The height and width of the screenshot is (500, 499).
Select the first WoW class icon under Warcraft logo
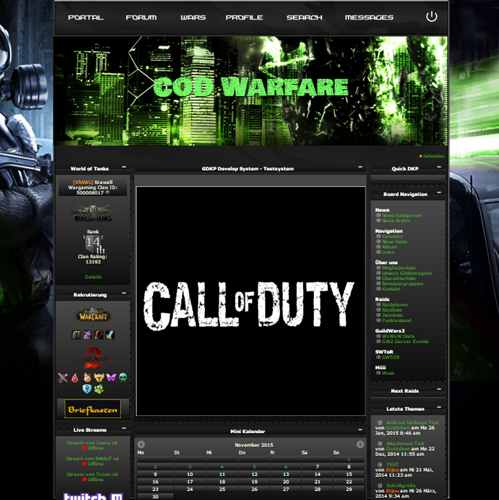pos(76,335)
